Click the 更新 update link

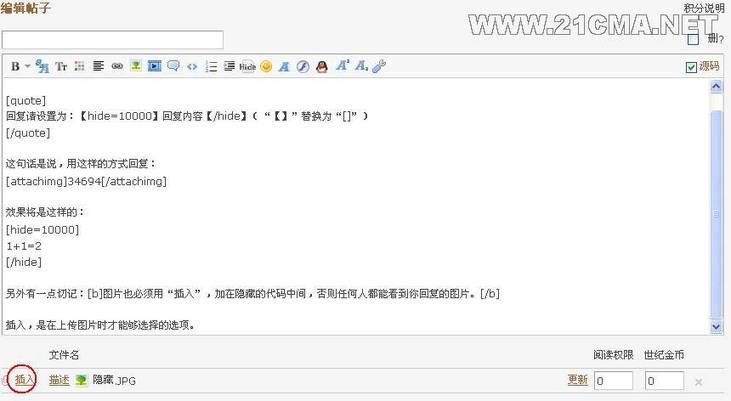click(x=578, y=380)
